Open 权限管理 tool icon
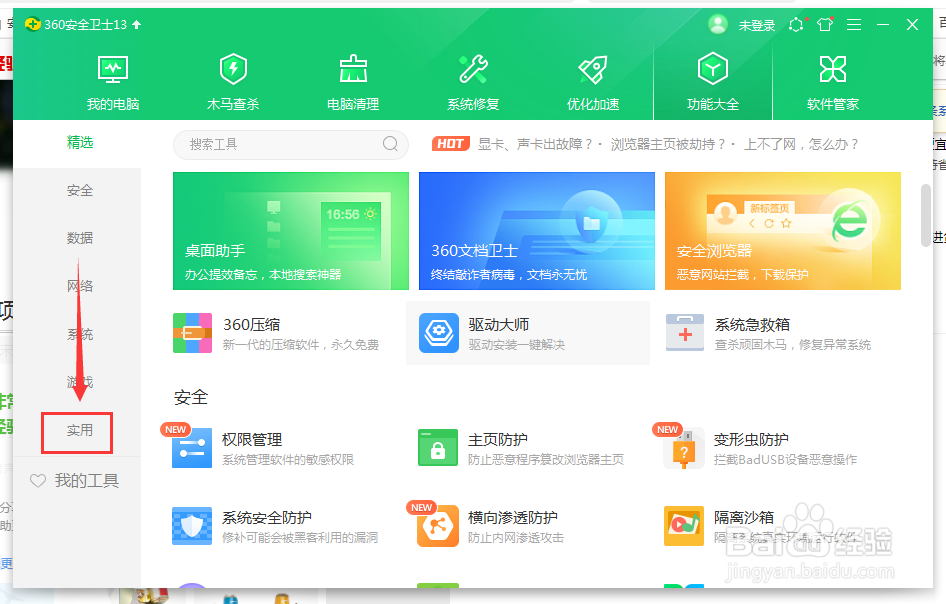Viewport: 946px width, 604px height. [192, 448]
